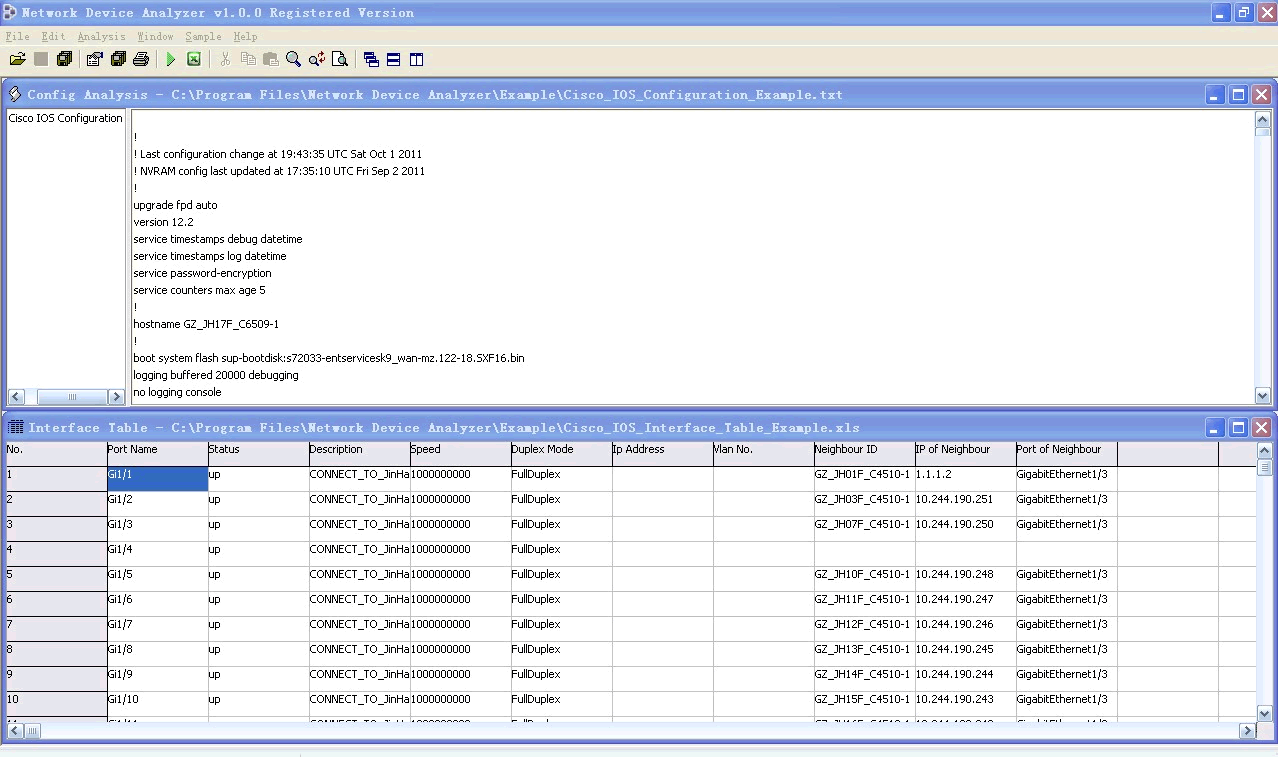
Task: Click the 'upgrade fpd auto' config line
Action: [175, 205]
